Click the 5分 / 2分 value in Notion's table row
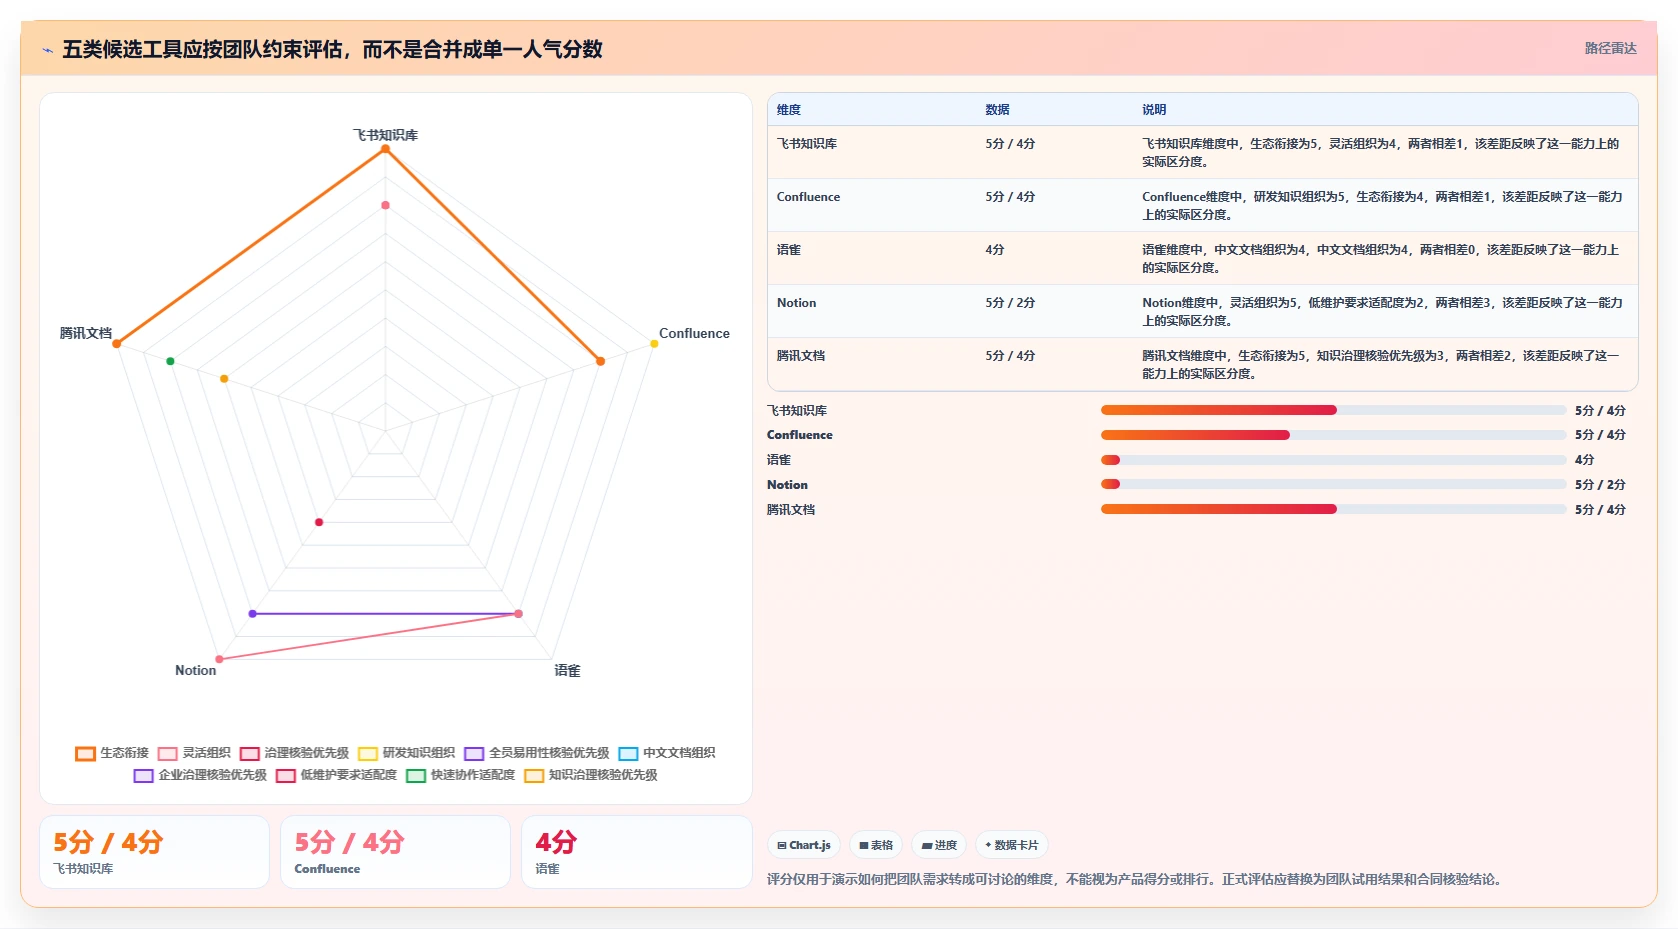The height and width of the screenshot is (929, 1678). (x=1010, y=303)
